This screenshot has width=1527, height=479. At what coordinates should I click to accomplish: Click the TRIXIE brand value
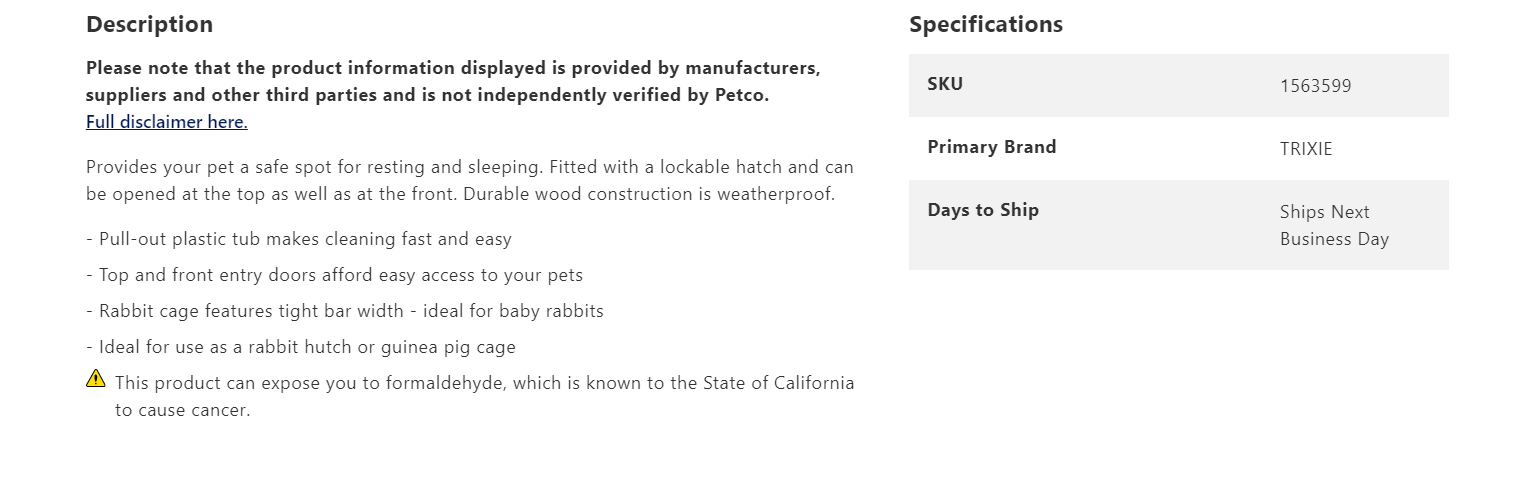[1306, 149]
